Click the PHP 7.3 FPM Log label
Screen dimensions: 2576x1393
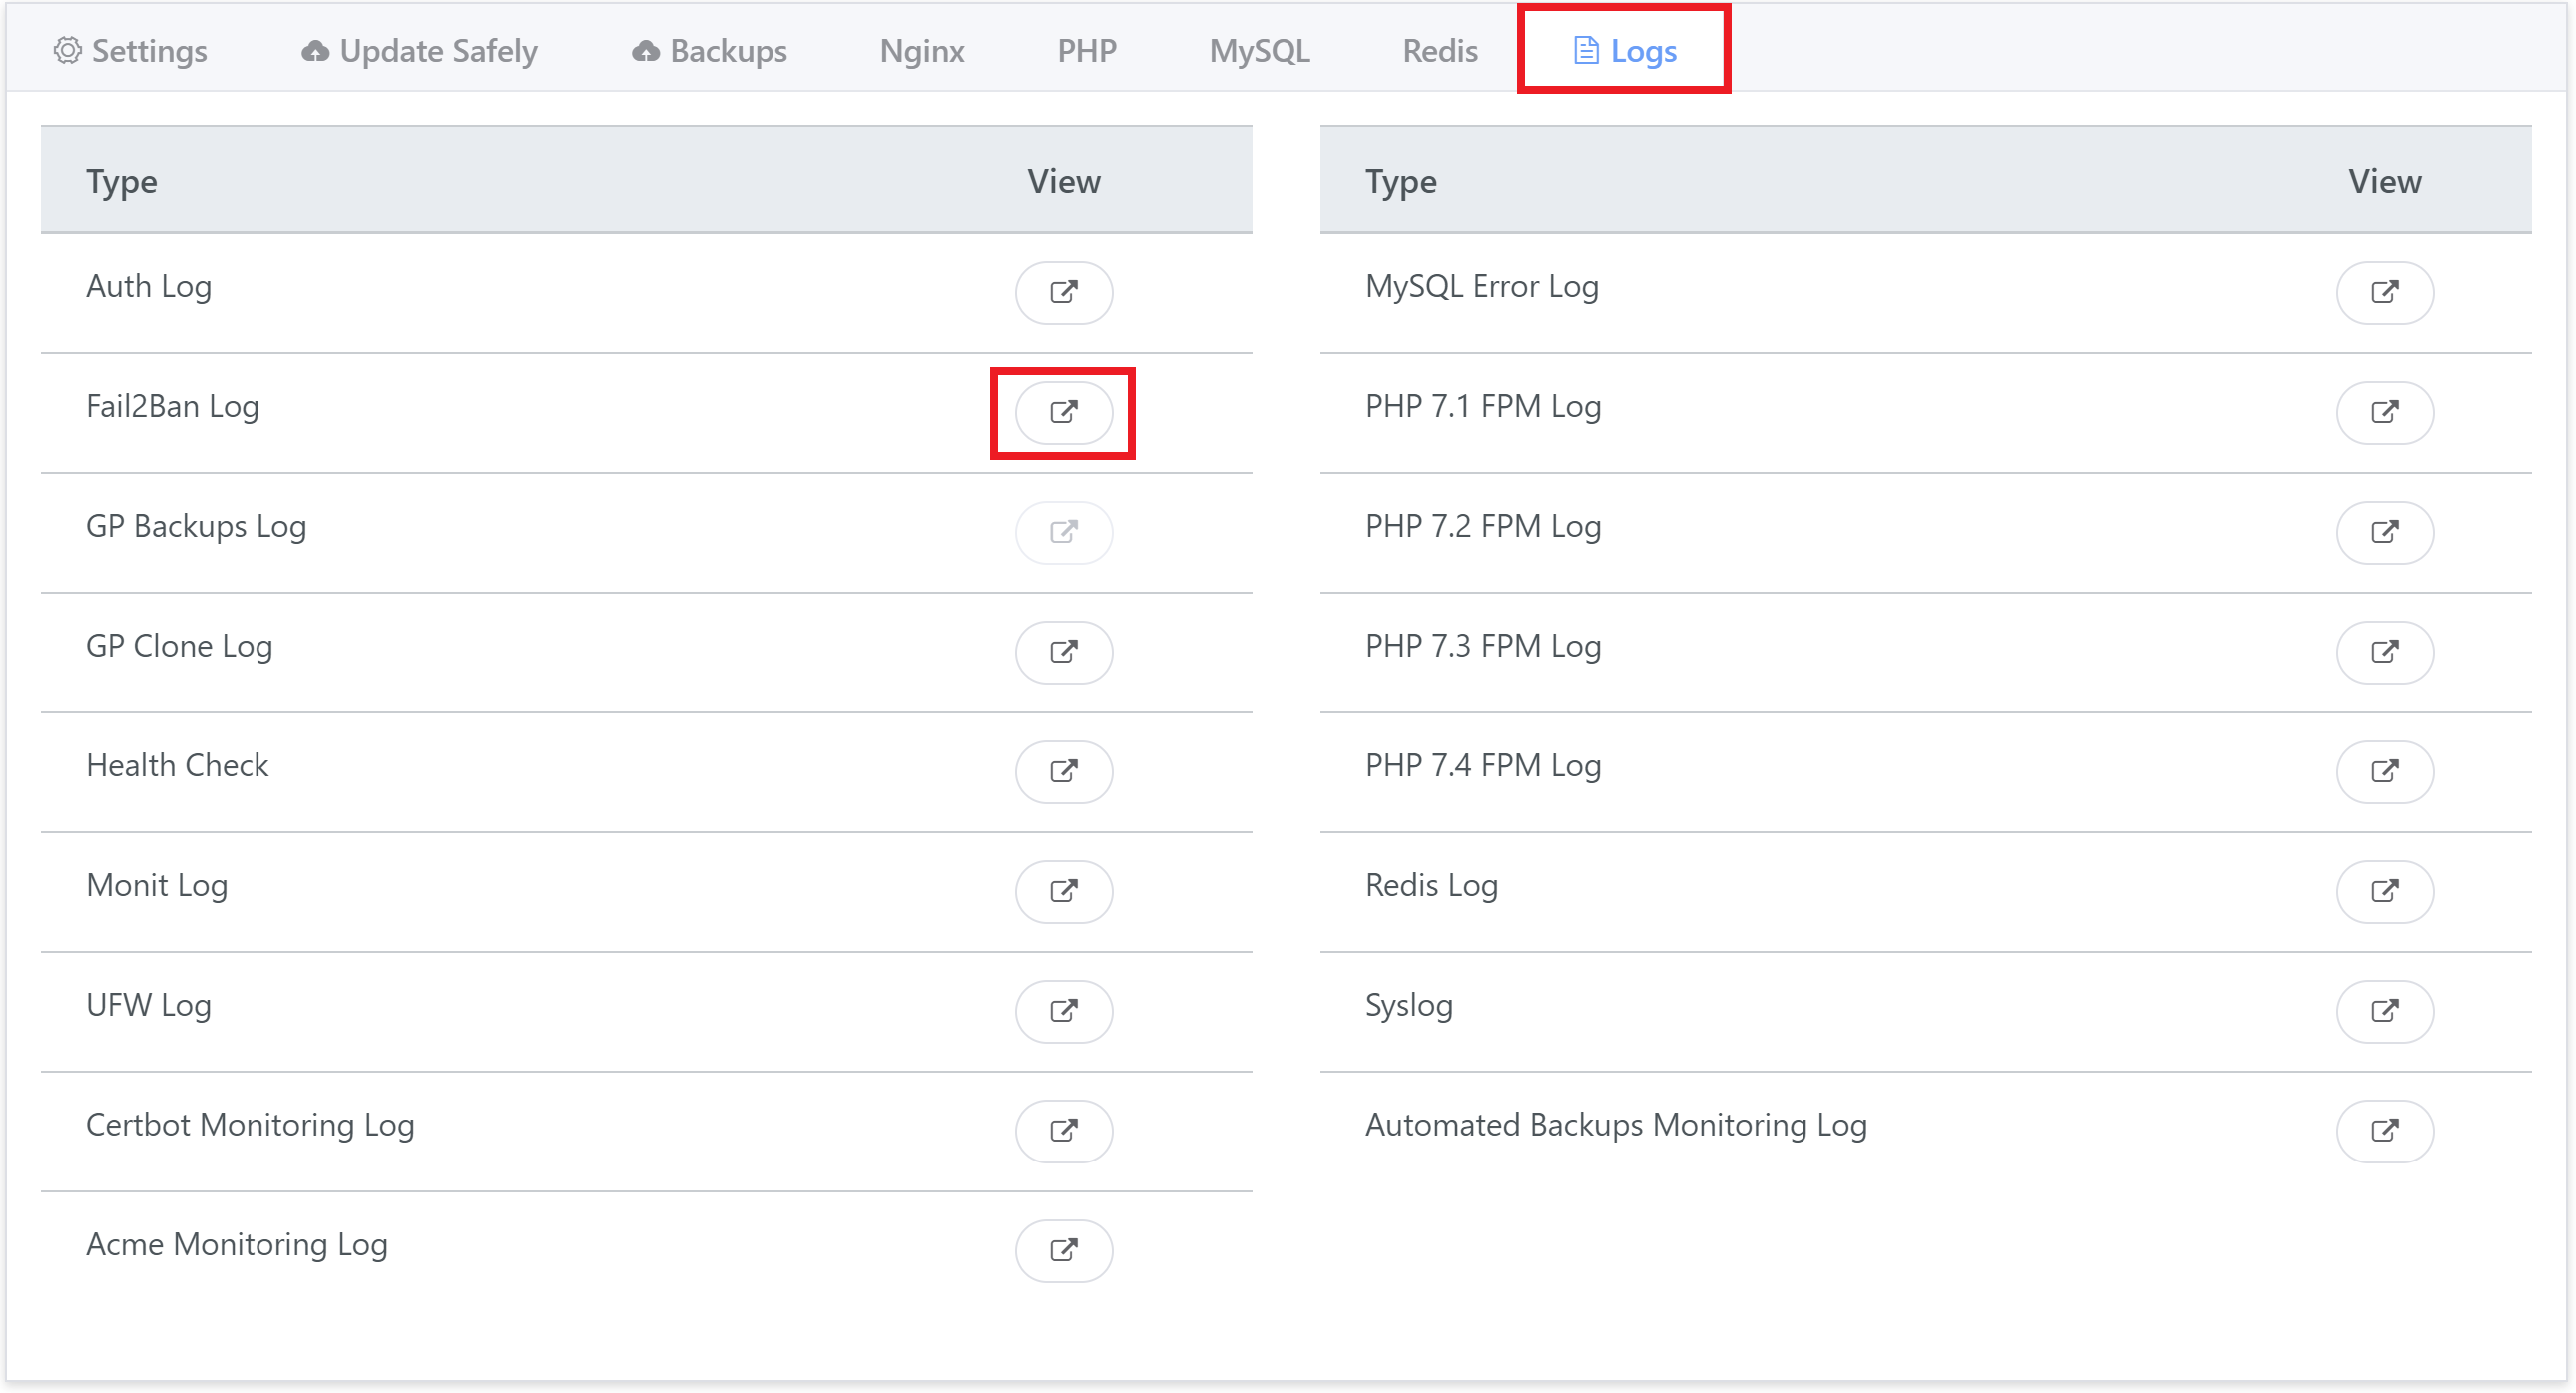pyautogui.click(x=1483, y=647)
